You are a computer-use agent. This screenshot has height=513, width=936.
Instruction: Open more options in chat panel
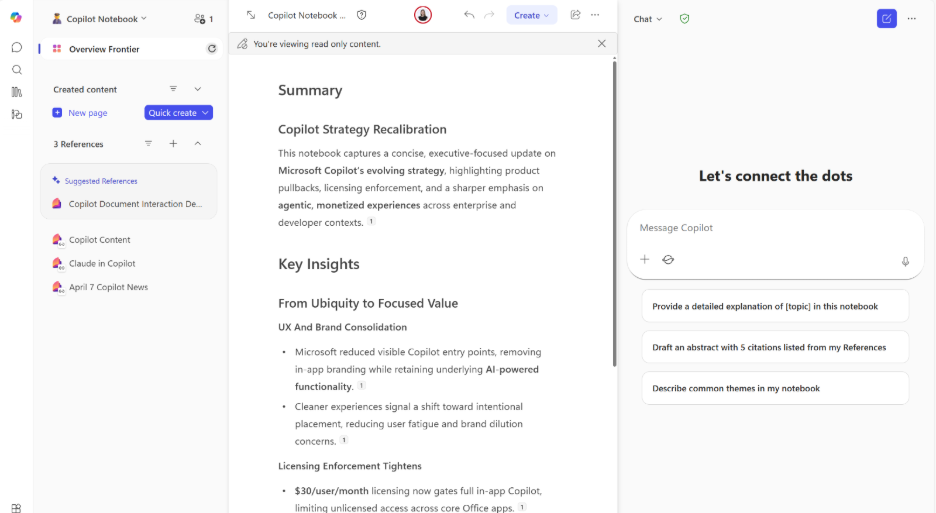912,19
